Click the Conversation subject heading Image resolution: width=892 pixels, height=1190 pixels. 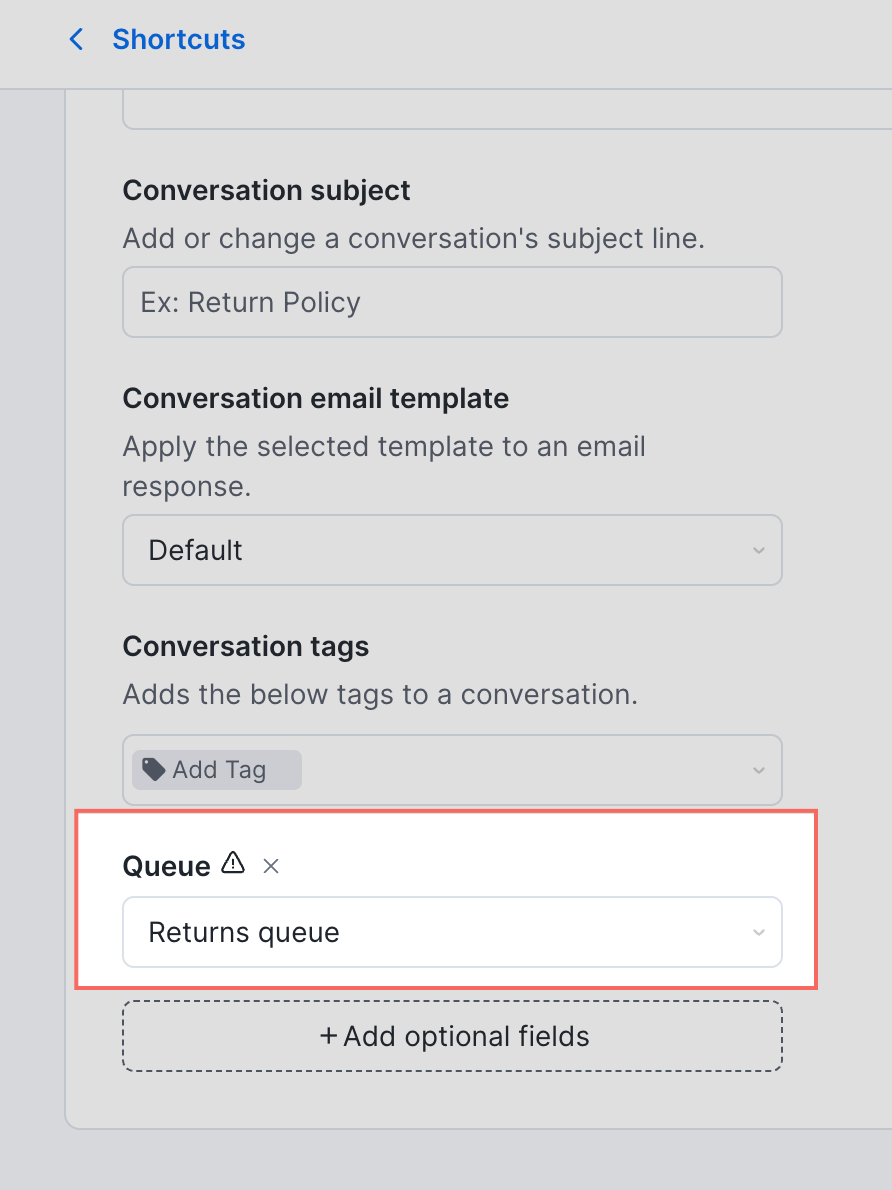coord(266,190)
